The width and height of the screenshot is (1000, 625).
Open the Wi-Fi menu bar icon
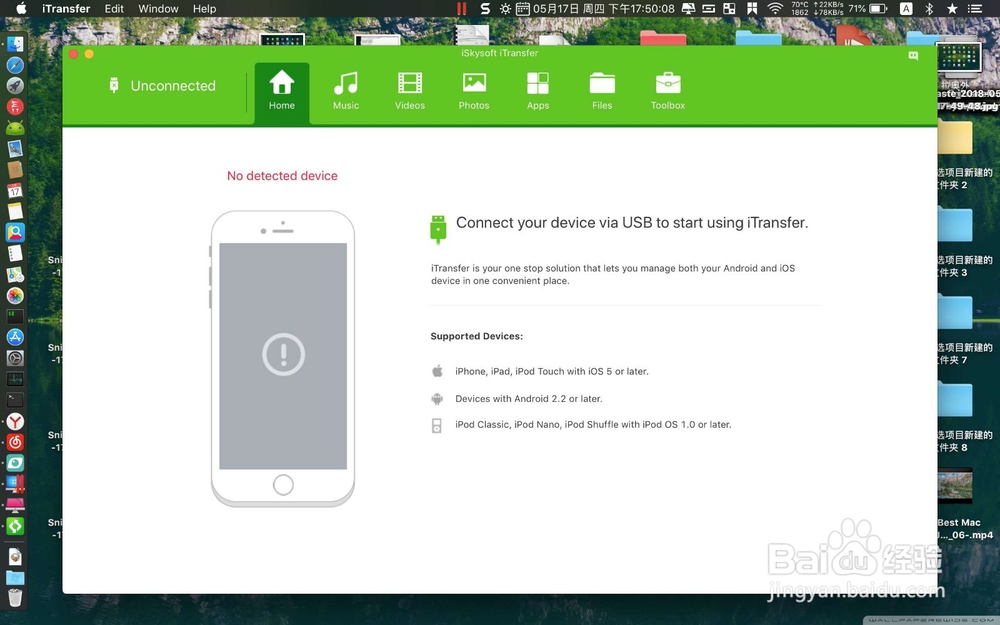pos(775,9)
